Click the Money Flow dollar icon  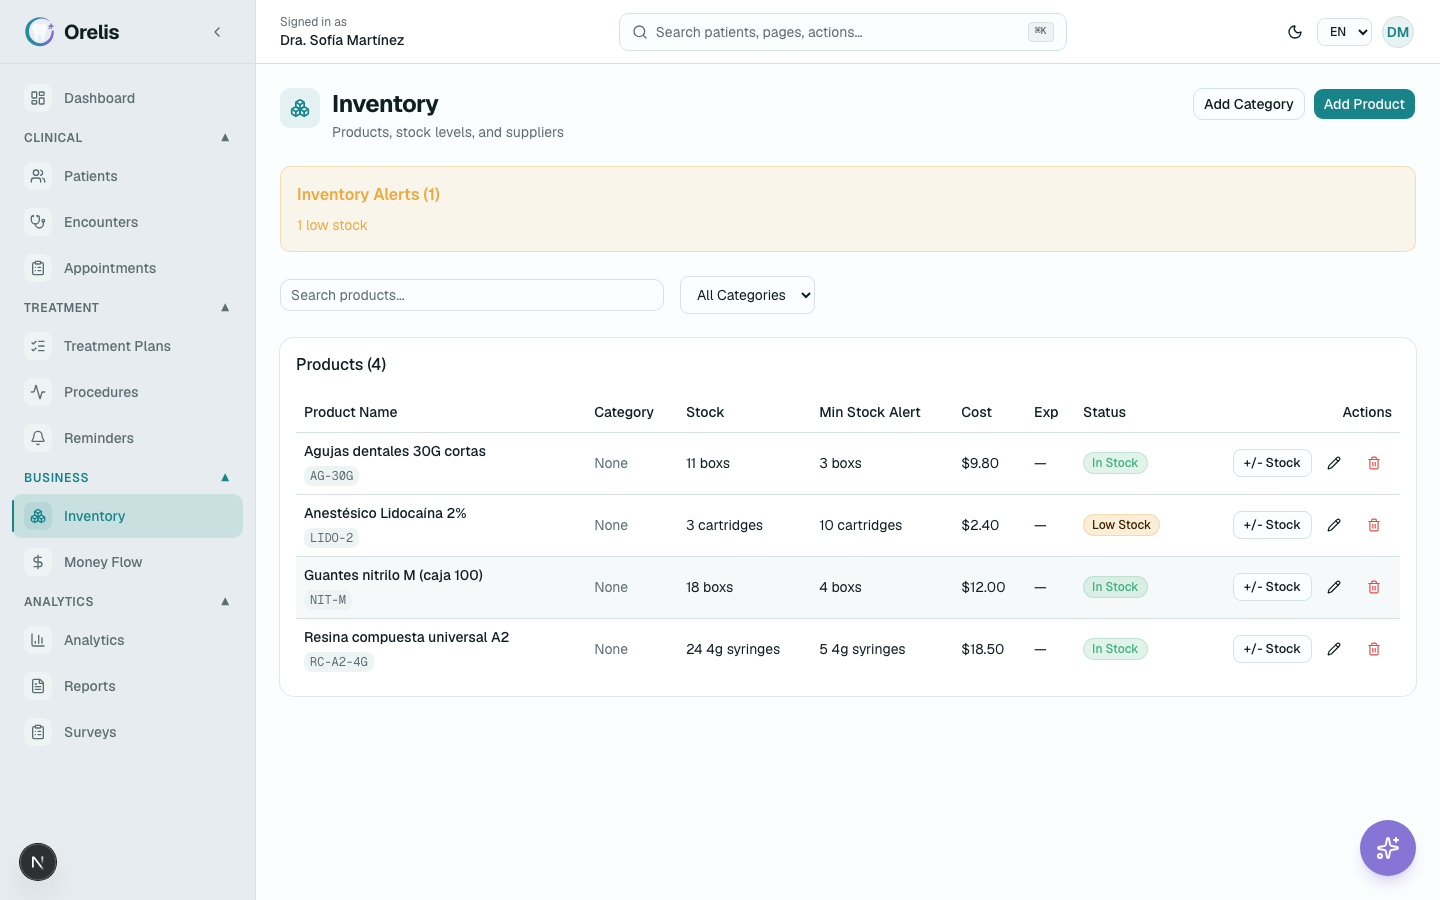[38, 562]
